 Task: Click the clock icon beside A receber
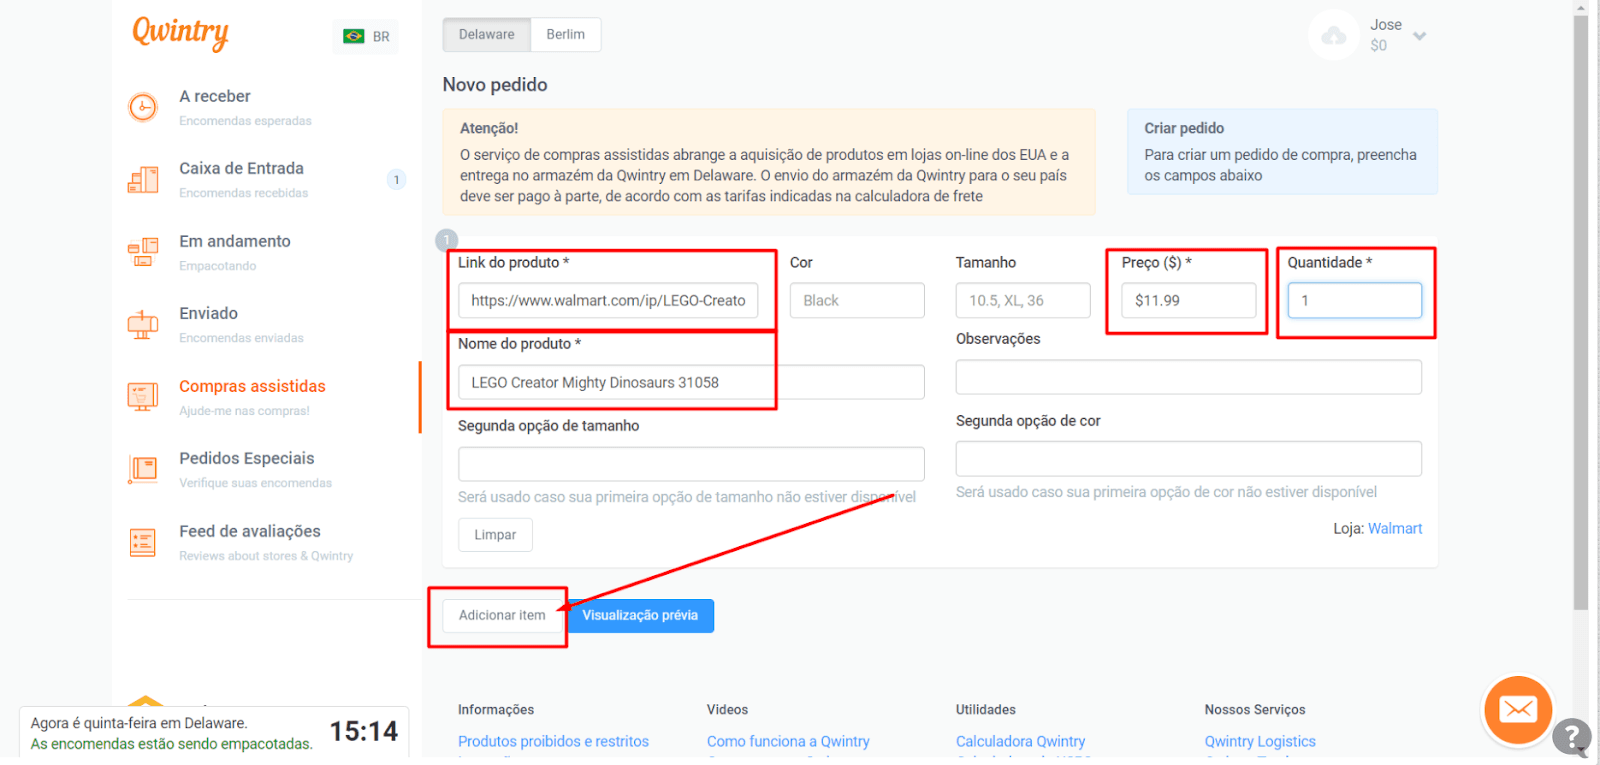point(143,107)
